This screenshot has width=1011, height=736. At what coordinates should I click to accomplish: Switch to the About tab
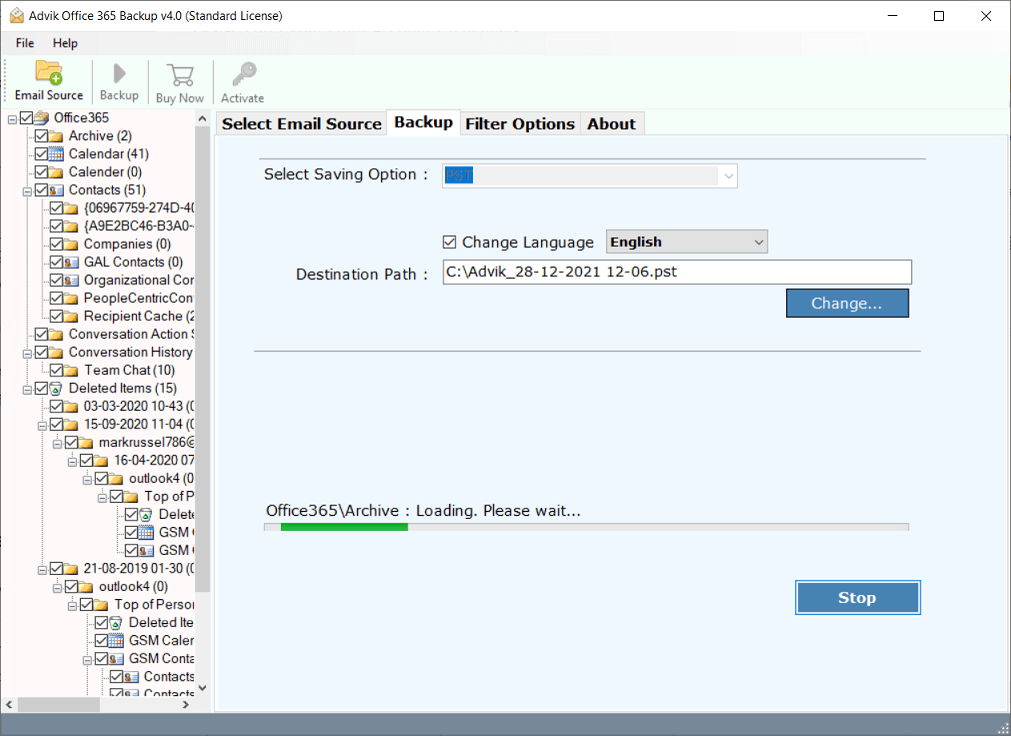[x=611, y=124]
